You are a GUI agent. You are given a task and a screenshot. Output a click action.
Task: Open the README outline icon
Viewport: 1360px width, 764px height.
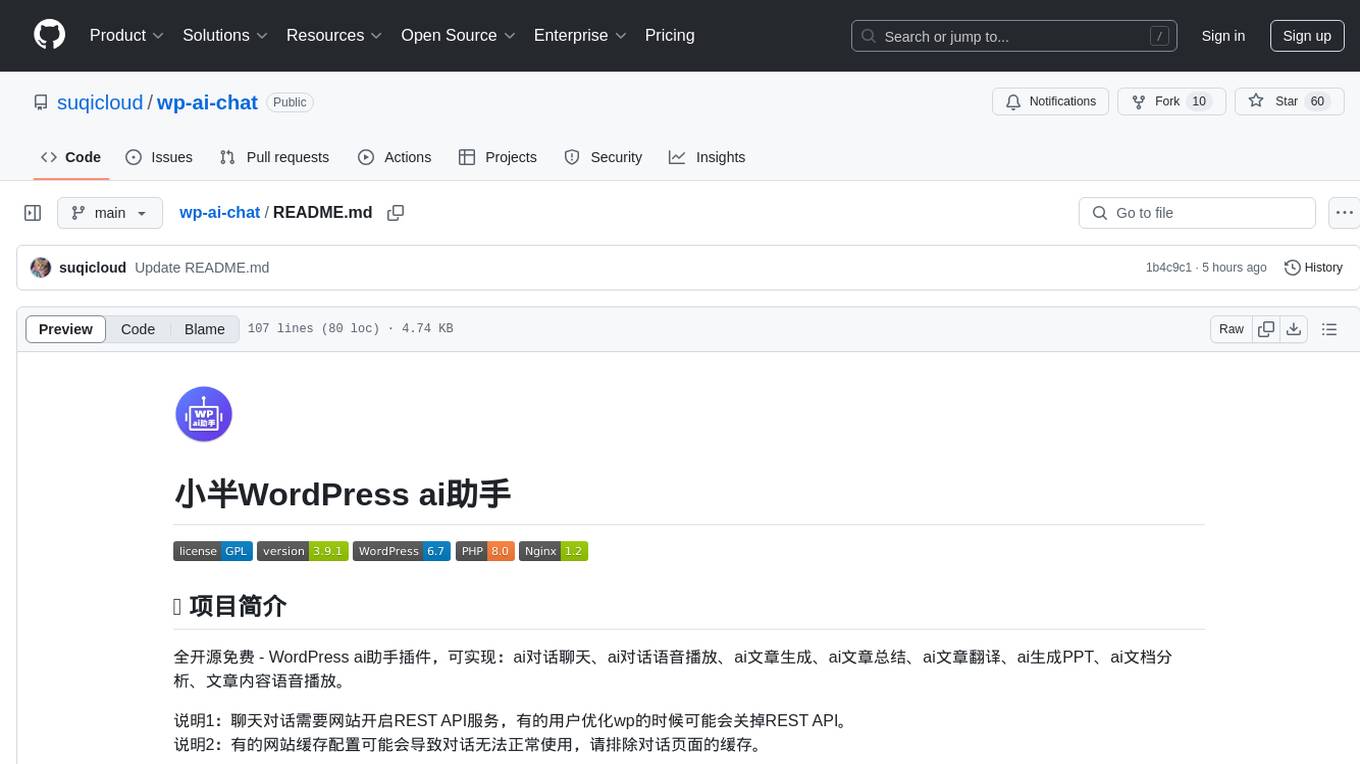pyautogui.click(x=1329, y=329)
